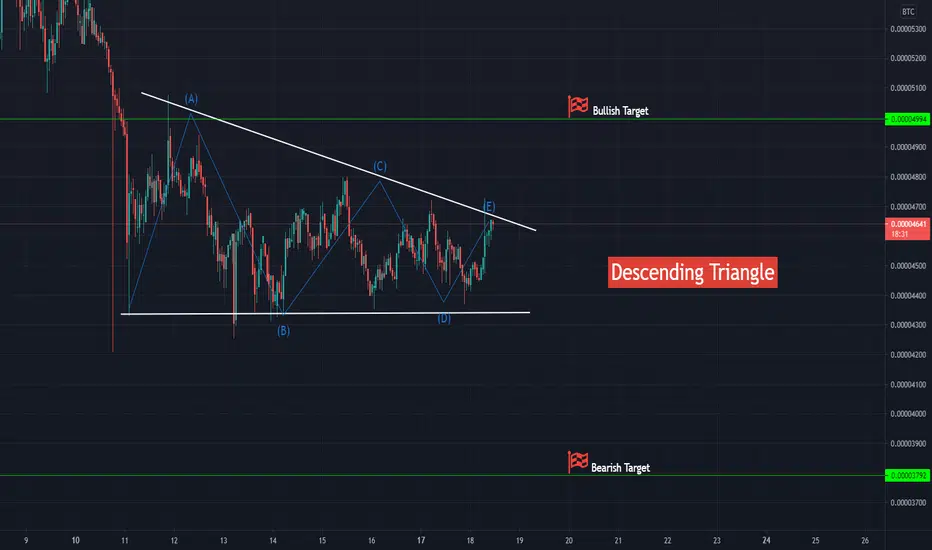The width and height of the screenshot is (932, 550).
Task: Select the (A) wave label
Action: click(x=191, y=99)
